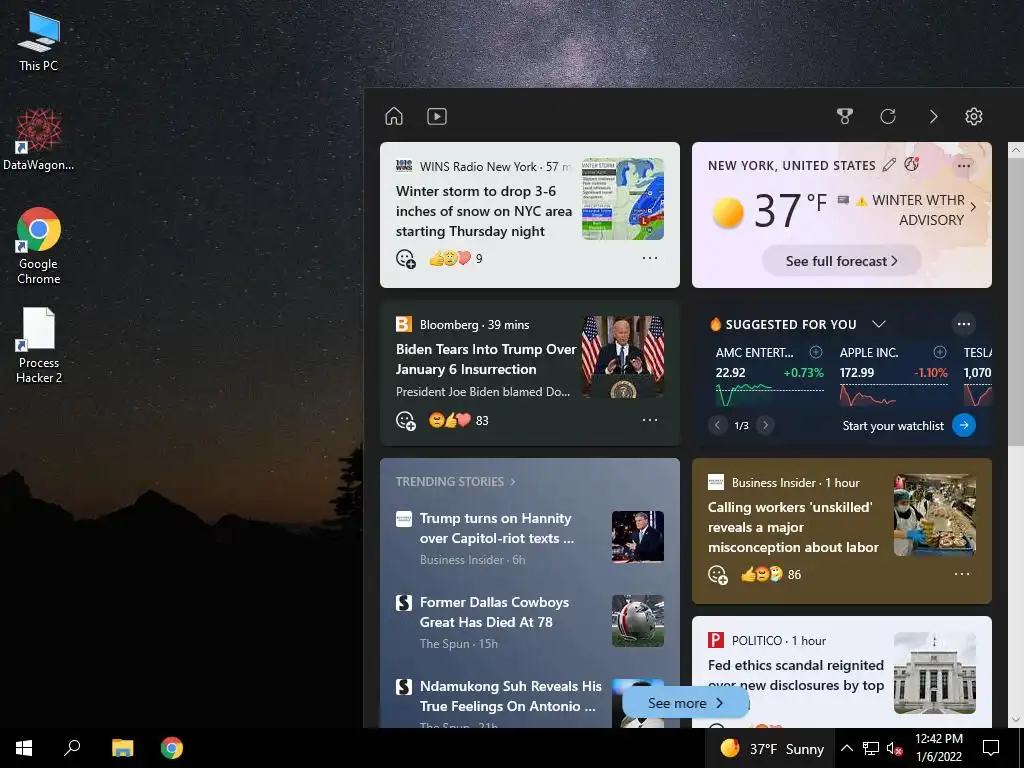Add reaction to the Business Insider labor story
Screen dimensions: 1024x768
[718, 575]
